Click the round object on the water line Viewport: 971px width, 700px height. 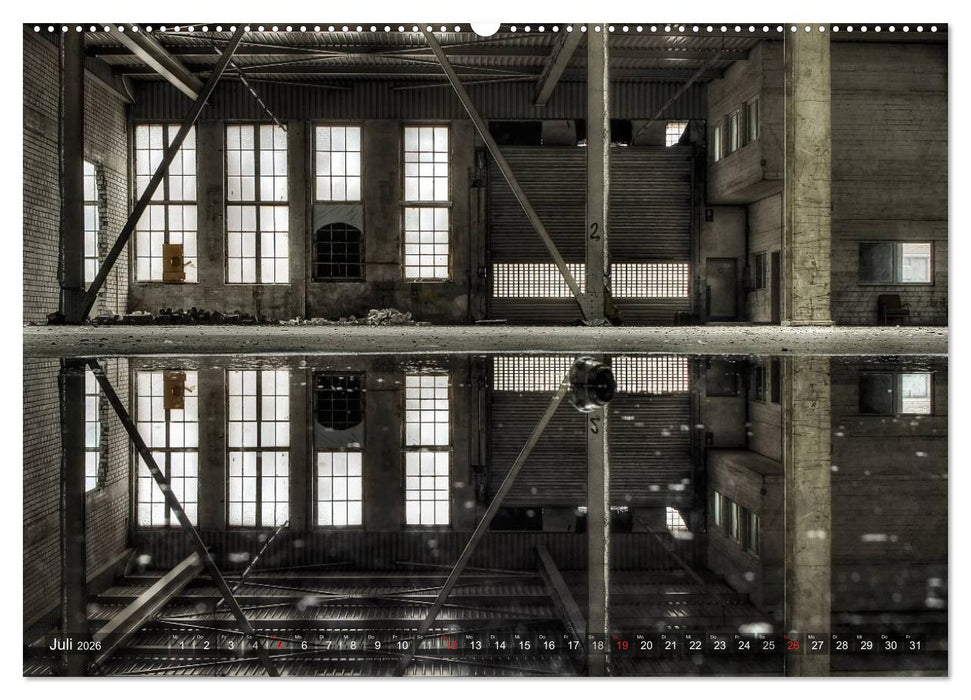592,384
